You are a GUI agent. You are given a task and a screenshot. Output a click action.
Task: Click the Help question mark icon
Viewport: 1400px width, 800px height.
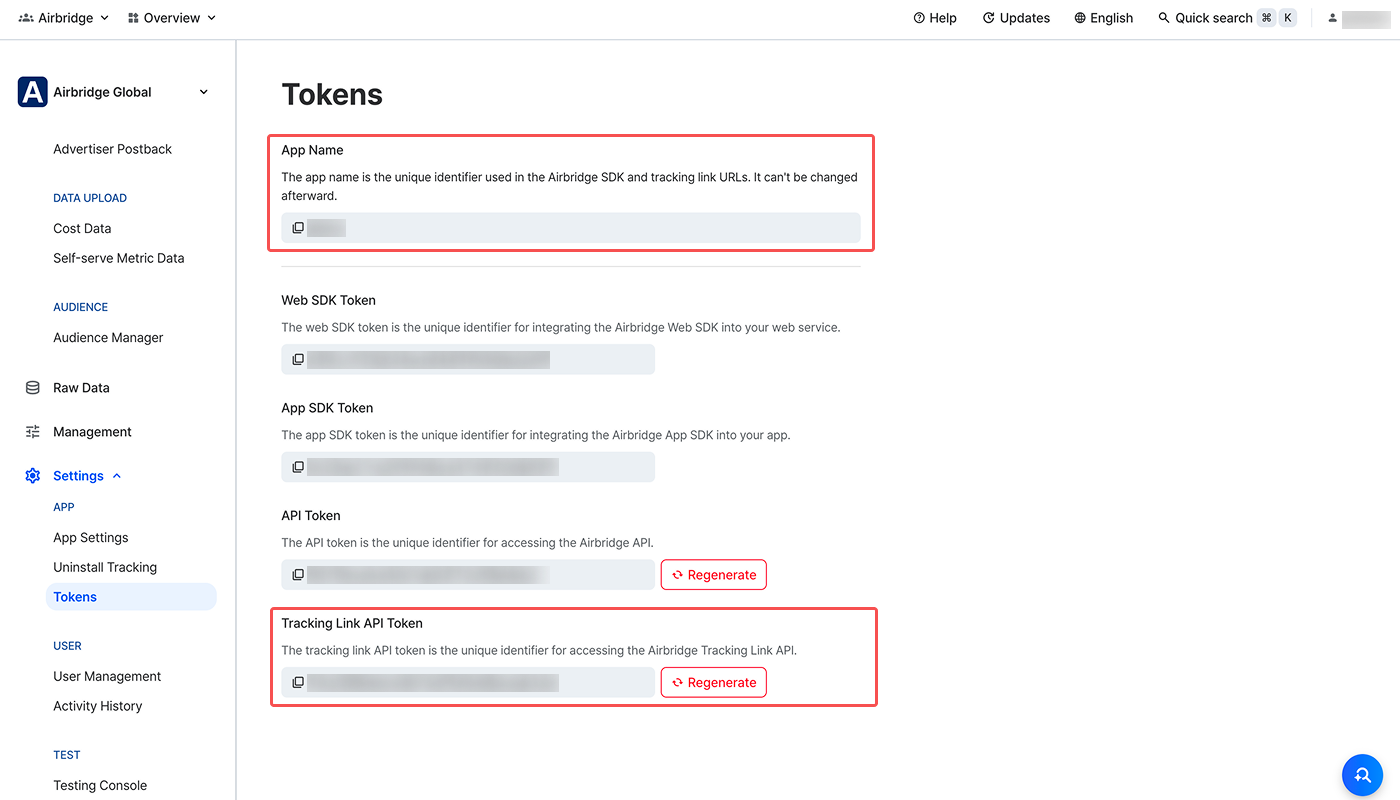pos(919,18)
